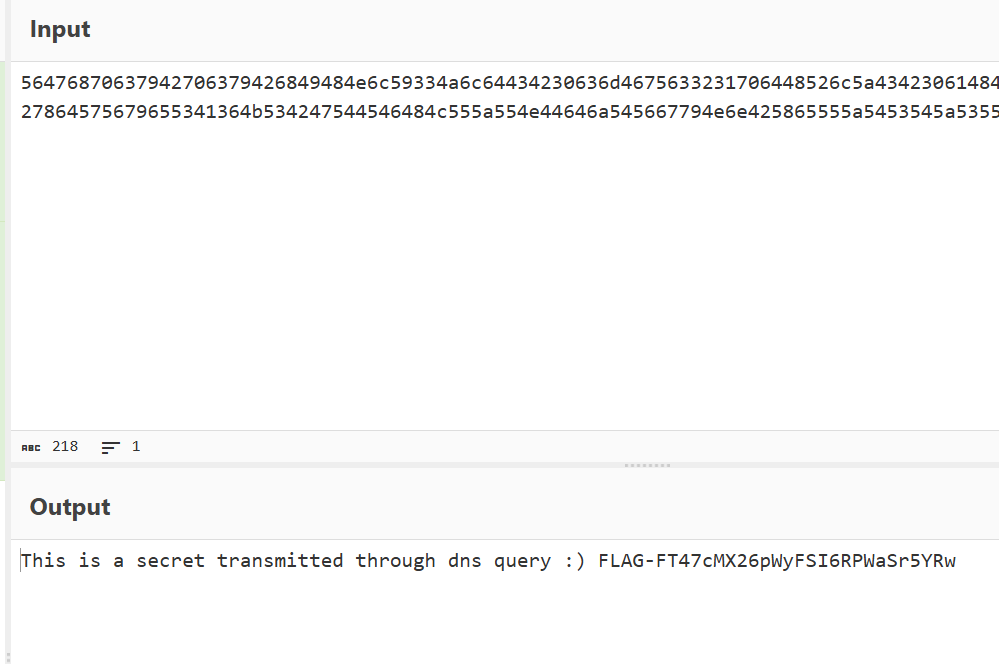Click the empty area of the Input box
The height and width of the screenshot is (664, 999).
[x=505, y=274]
